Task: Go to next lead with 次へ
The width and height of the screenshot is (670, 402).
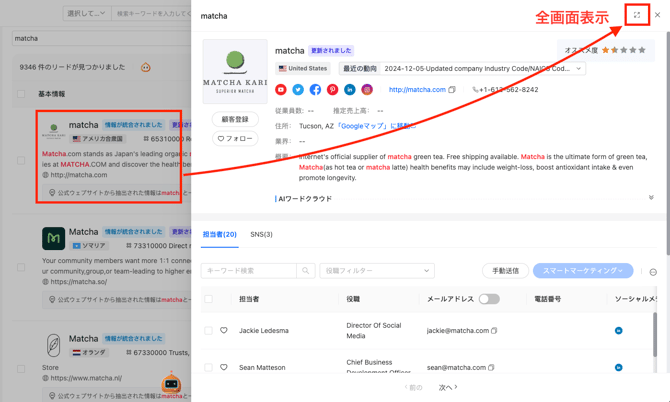Action: (448, 387)
